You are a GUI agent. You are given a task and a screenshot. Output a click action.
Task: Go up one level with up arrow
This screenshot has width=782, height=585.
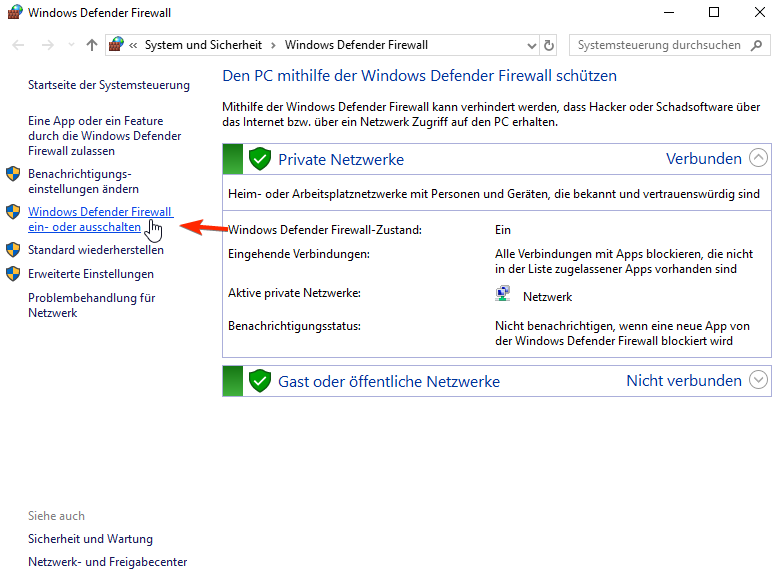point(92,45)
